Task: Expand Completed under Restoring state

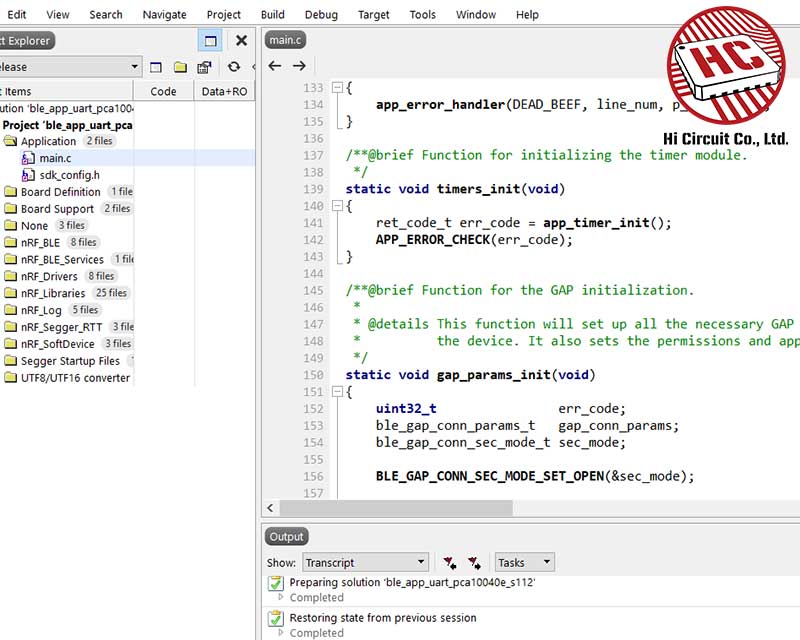Action: pyautogui.click(x=280, y=632)
